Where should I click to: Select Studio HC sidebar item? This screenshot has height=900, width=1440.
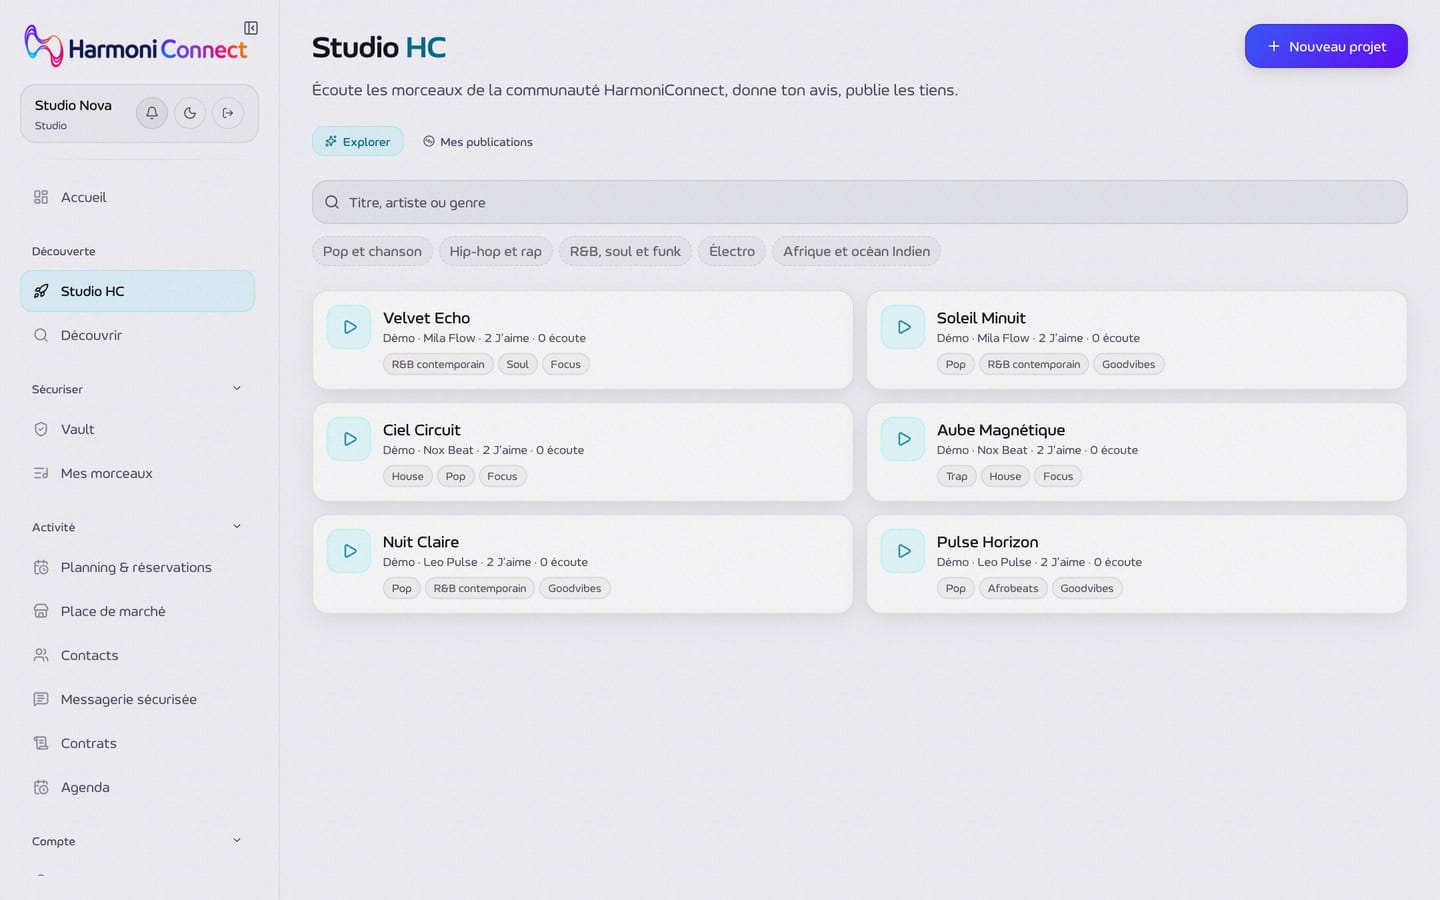pos(137,291)
